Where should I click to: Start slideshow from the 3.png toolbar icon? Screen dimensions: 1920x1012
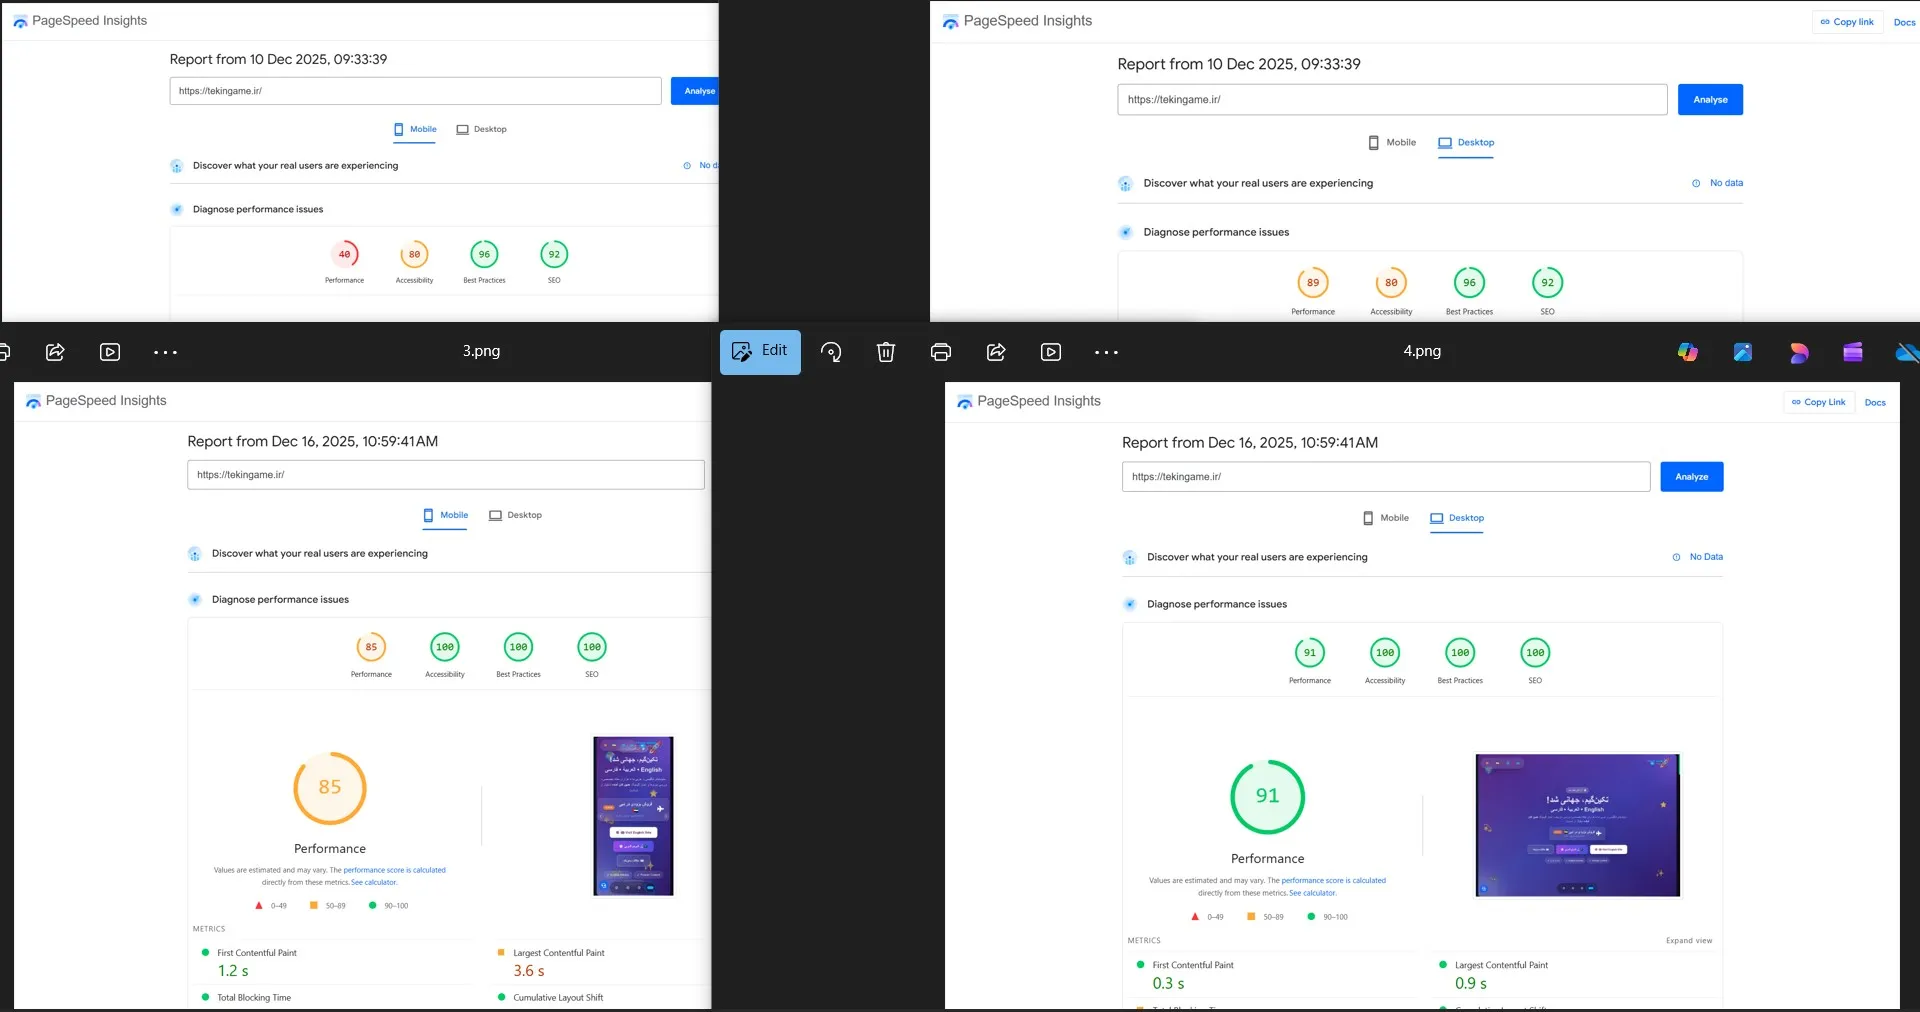110,352
